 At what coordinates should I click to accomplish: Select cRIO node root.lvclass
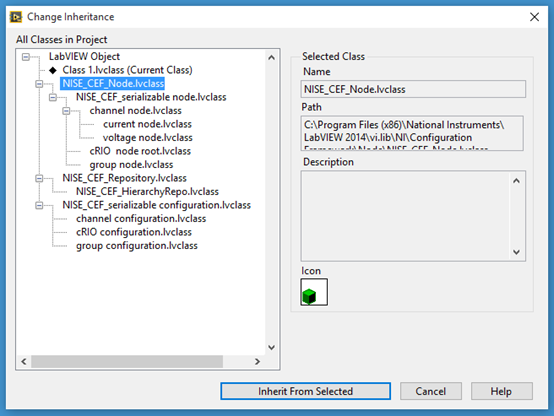140,151
